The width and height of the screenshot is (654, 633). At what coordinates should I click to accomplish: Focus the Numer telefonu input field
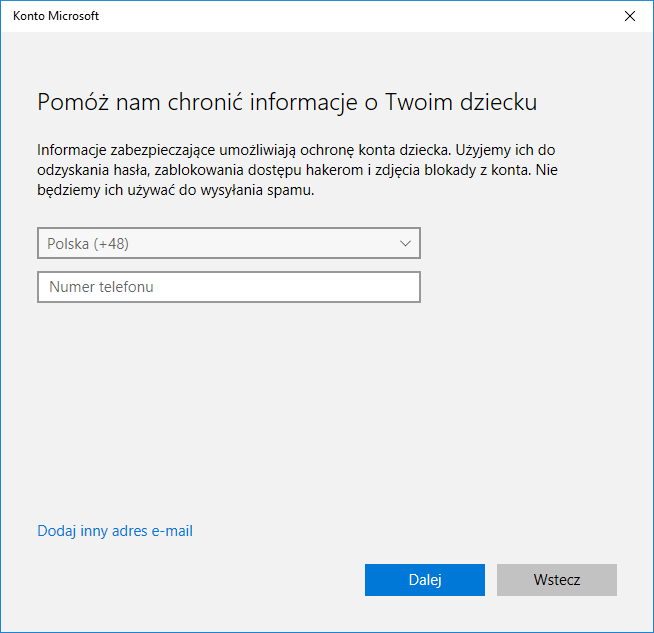[228, 287]
